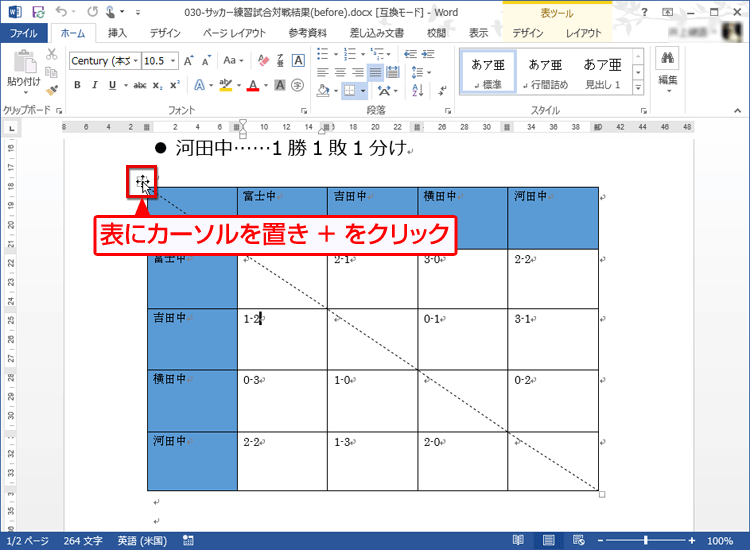Click the Sort A-Z icon

(418, 90)
